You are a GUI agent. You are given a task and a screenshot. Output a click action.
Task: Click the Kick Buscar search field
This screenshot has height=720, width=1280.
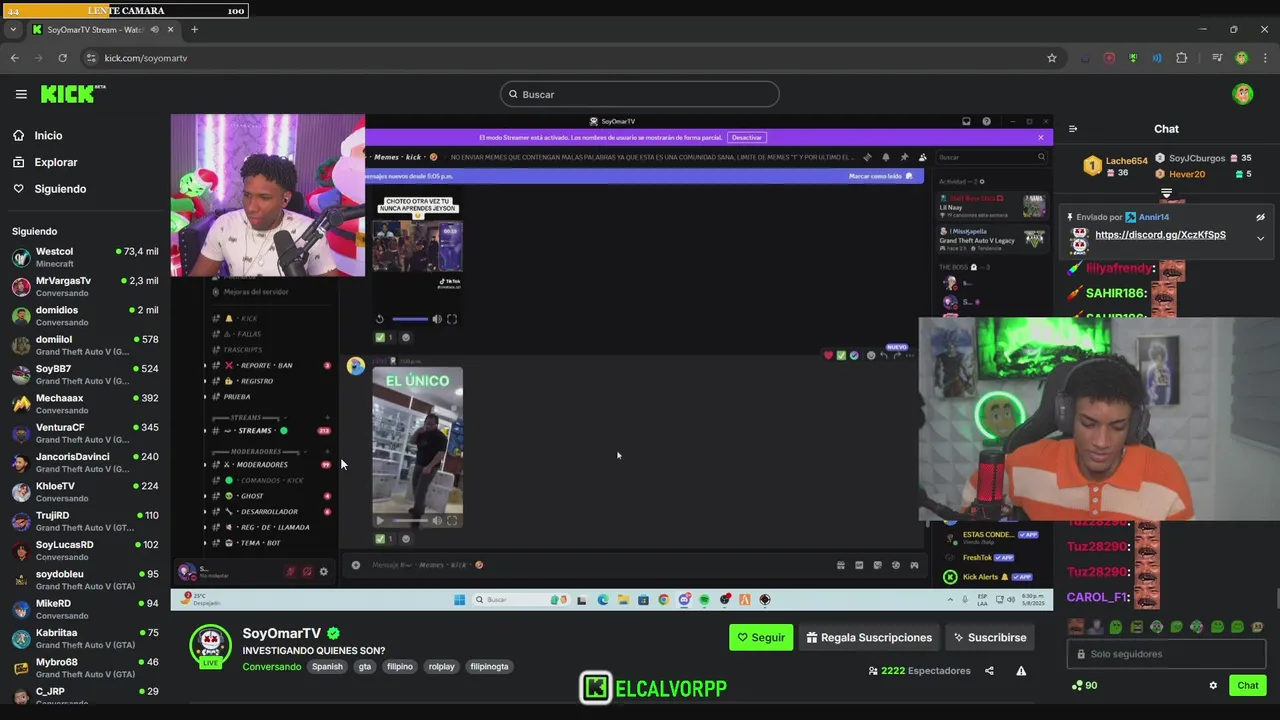640,94
